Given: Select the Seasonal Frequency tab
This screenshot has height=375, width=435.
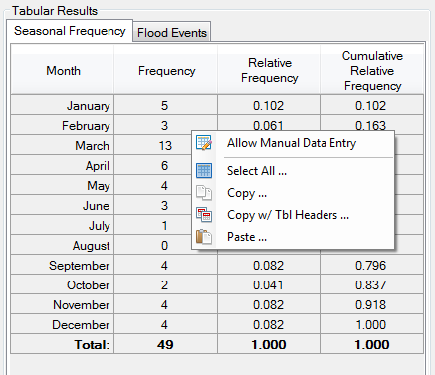Looking at the screenshot, I should coord(70,31).
